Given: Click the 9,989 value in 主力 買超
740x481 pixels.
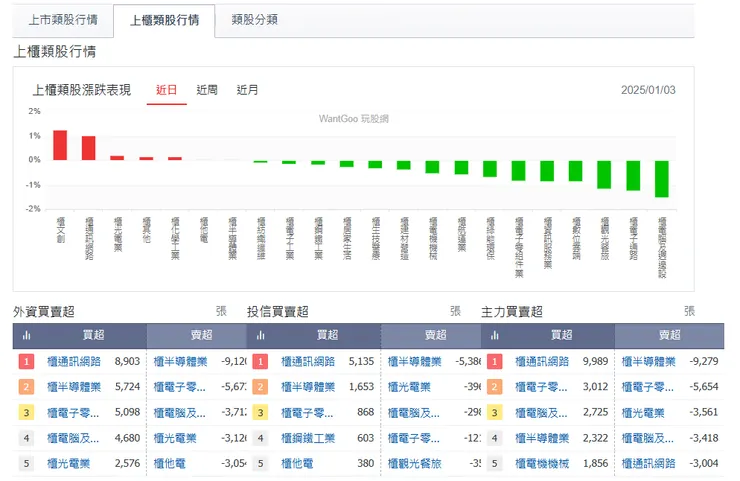Looking at the screenshot, I should (596, 362).
